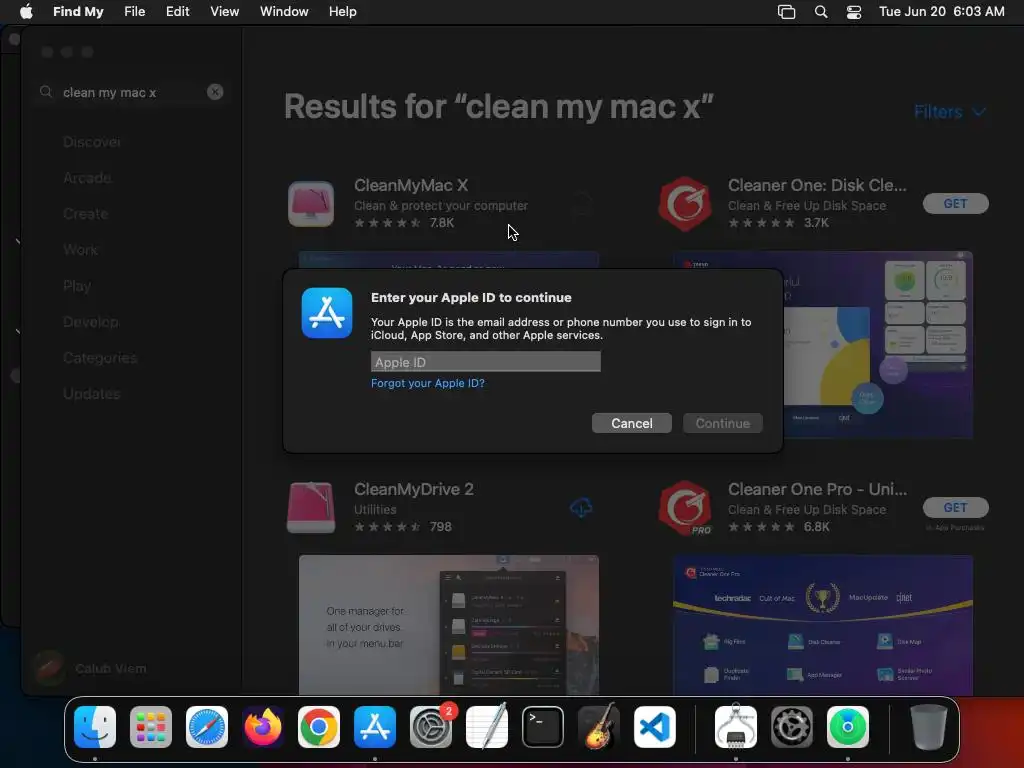The width and height of the screenshot is (1024, 768).
Task: Get the Cleaner One Pro app
Action: pyautogui.click(x=955, y=507)
